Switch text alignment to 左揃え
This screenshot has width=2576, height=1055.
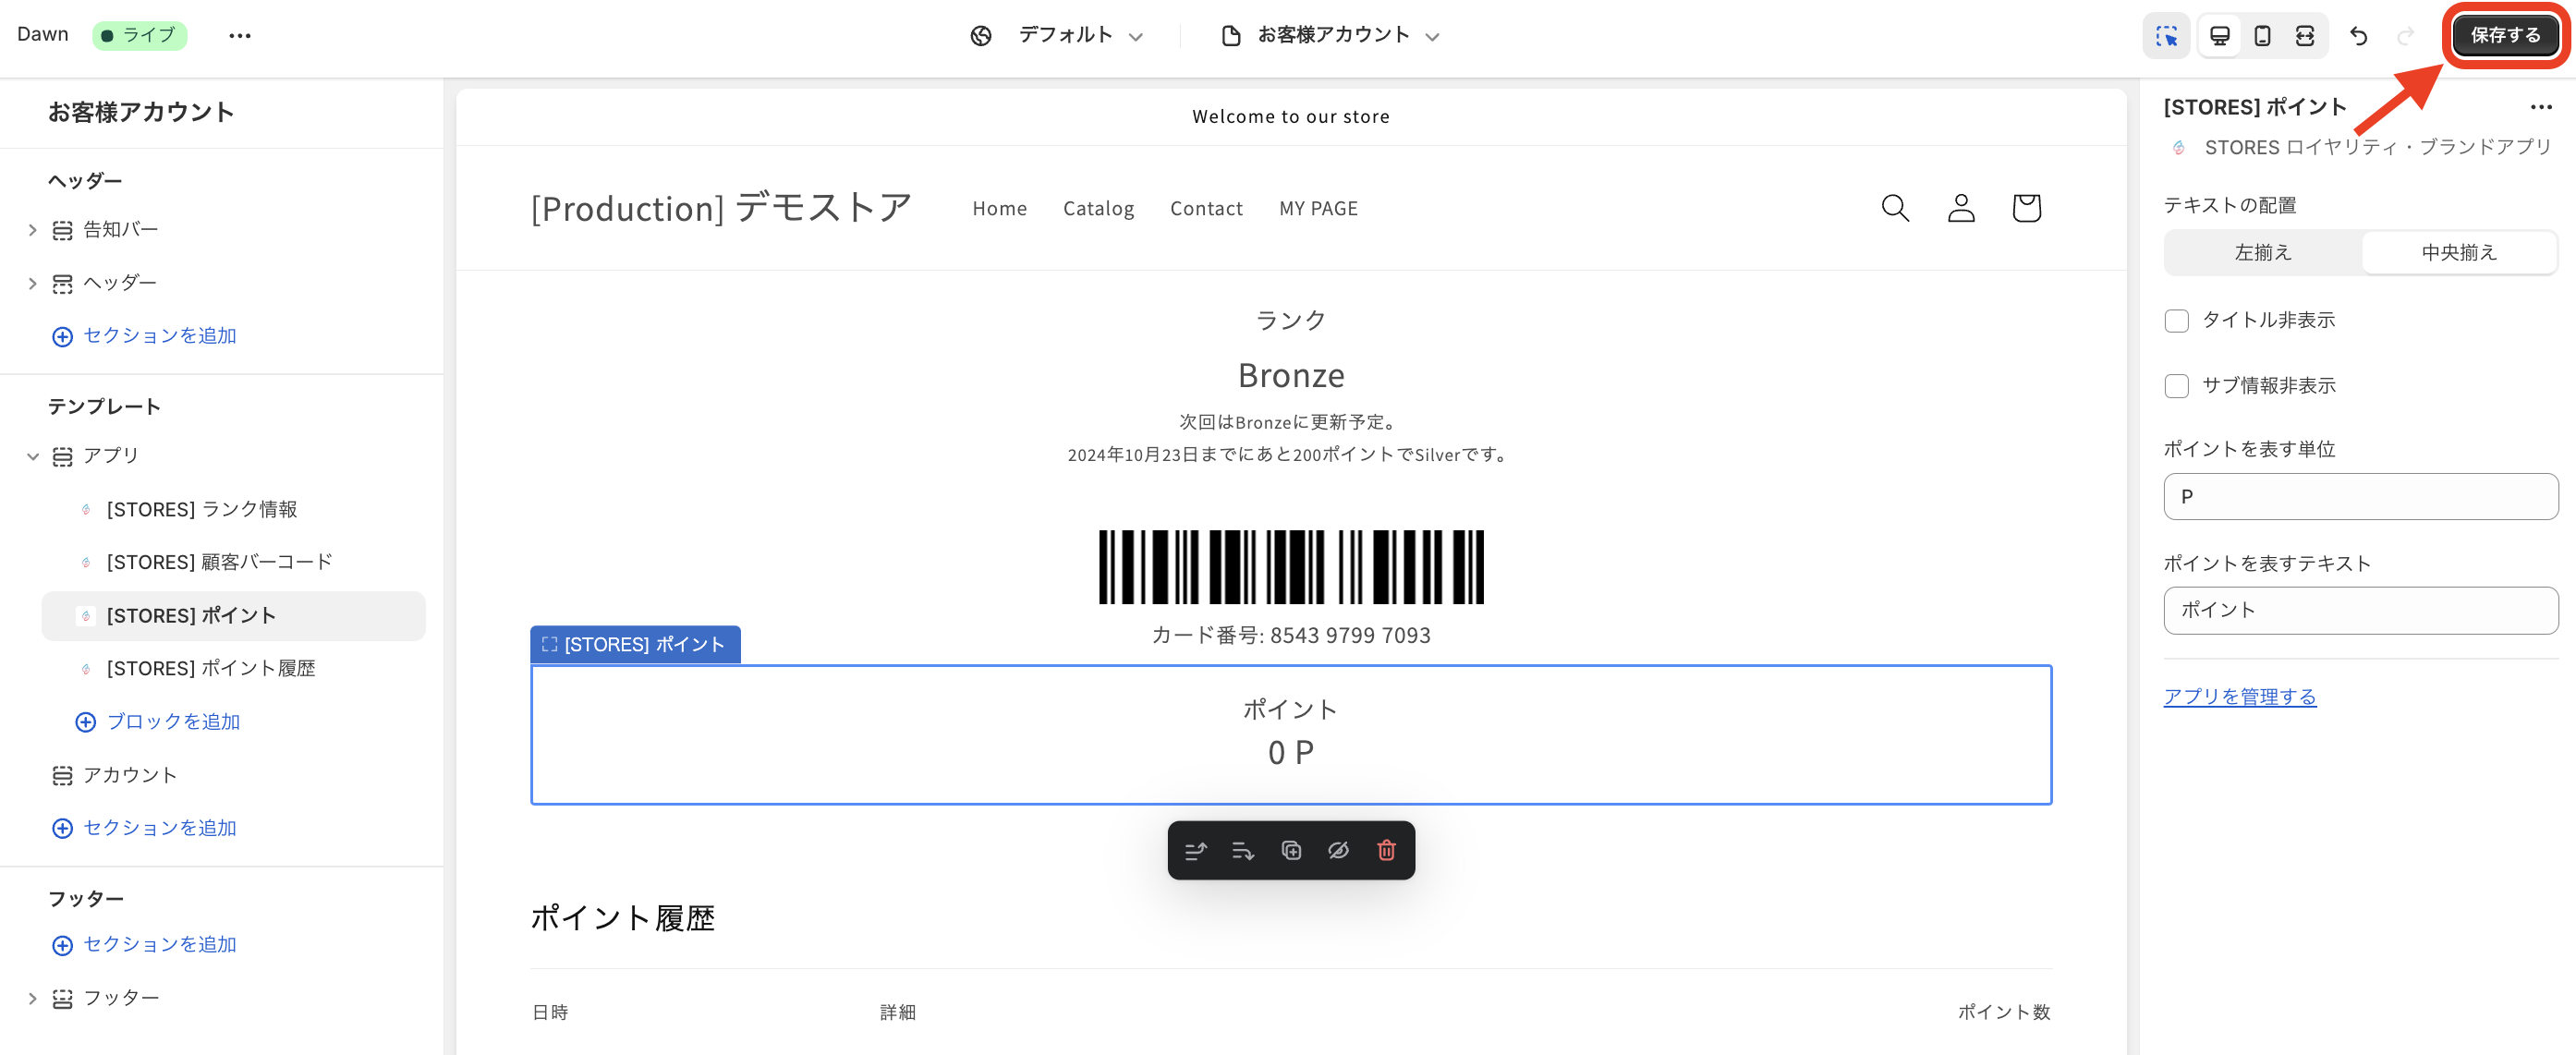pyautogui.click(x=2261, y=252)
